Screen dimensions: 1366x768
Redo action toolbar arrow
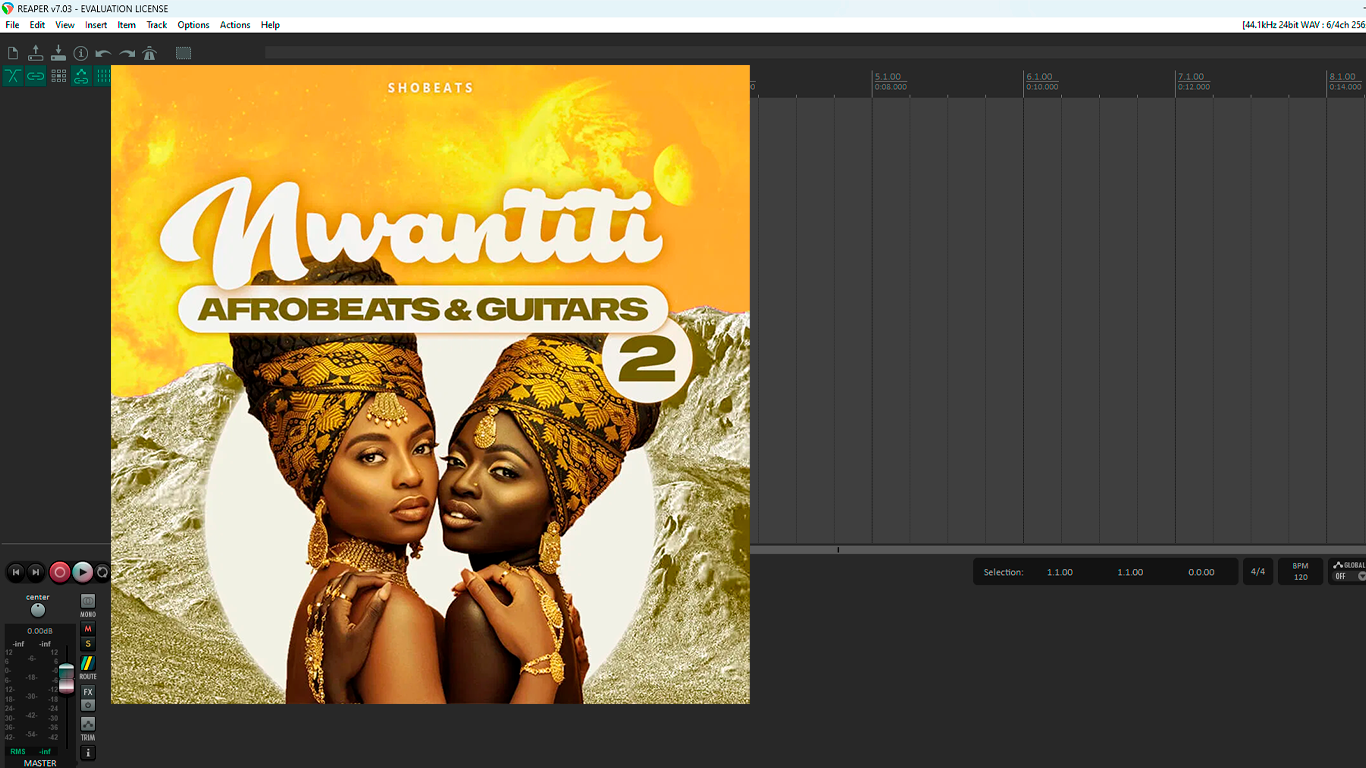(127, 53)
